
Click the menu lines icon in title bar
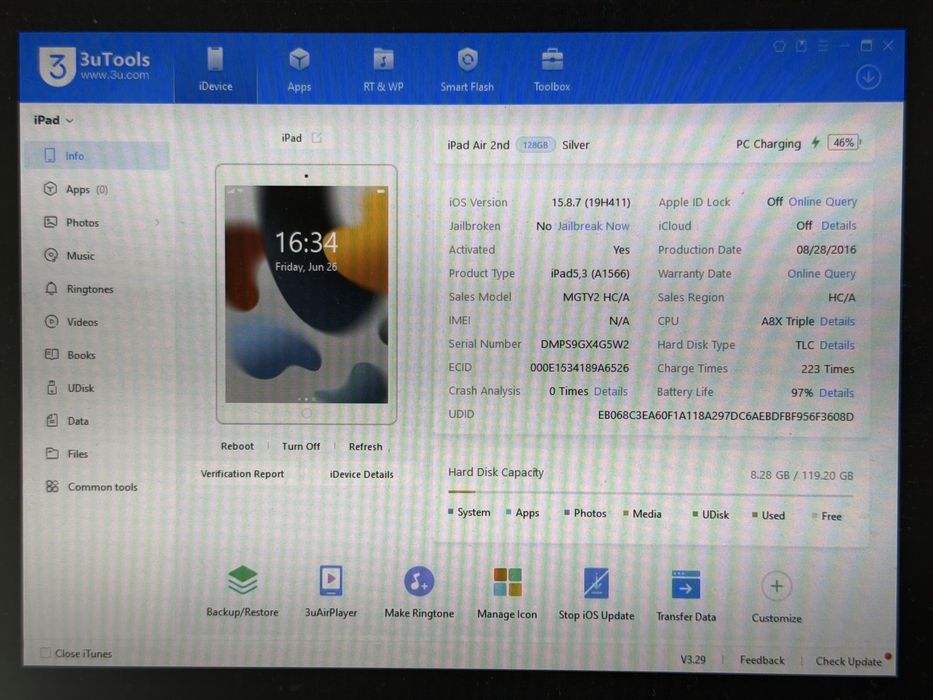point(823,46)
